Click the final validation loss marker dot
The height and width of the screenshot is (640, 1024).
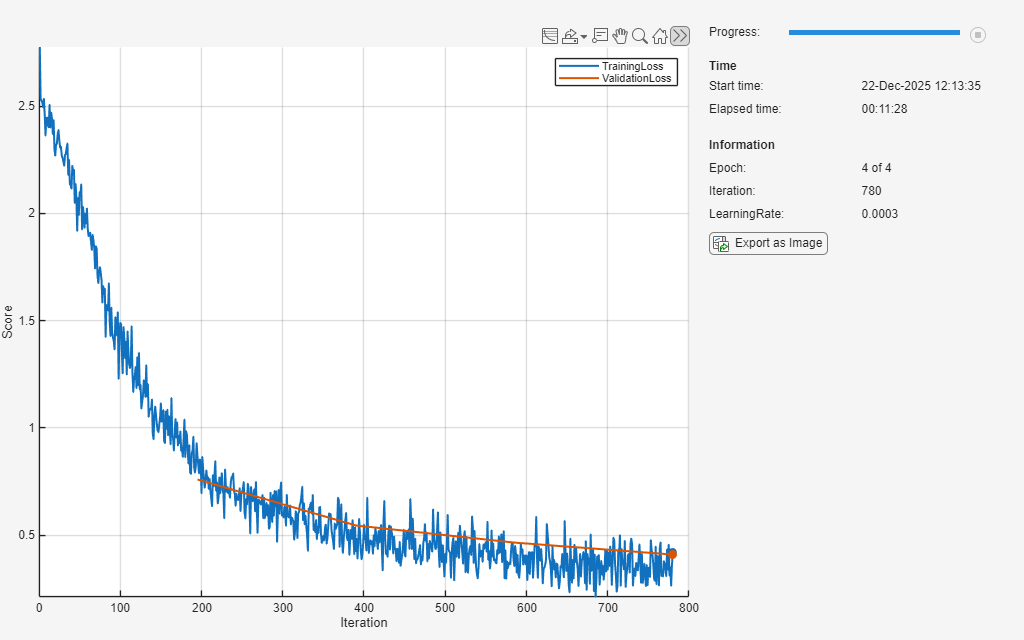click(x=672, y=554)
